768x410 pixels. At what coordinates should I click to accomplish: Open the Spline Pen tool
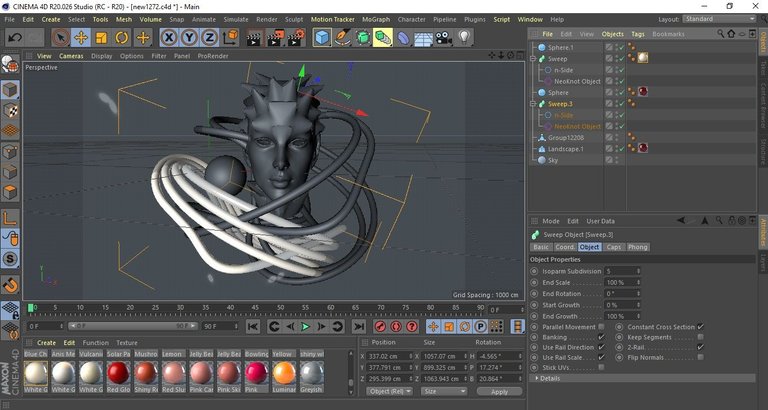pyautogui.click(x=342, y=38)
